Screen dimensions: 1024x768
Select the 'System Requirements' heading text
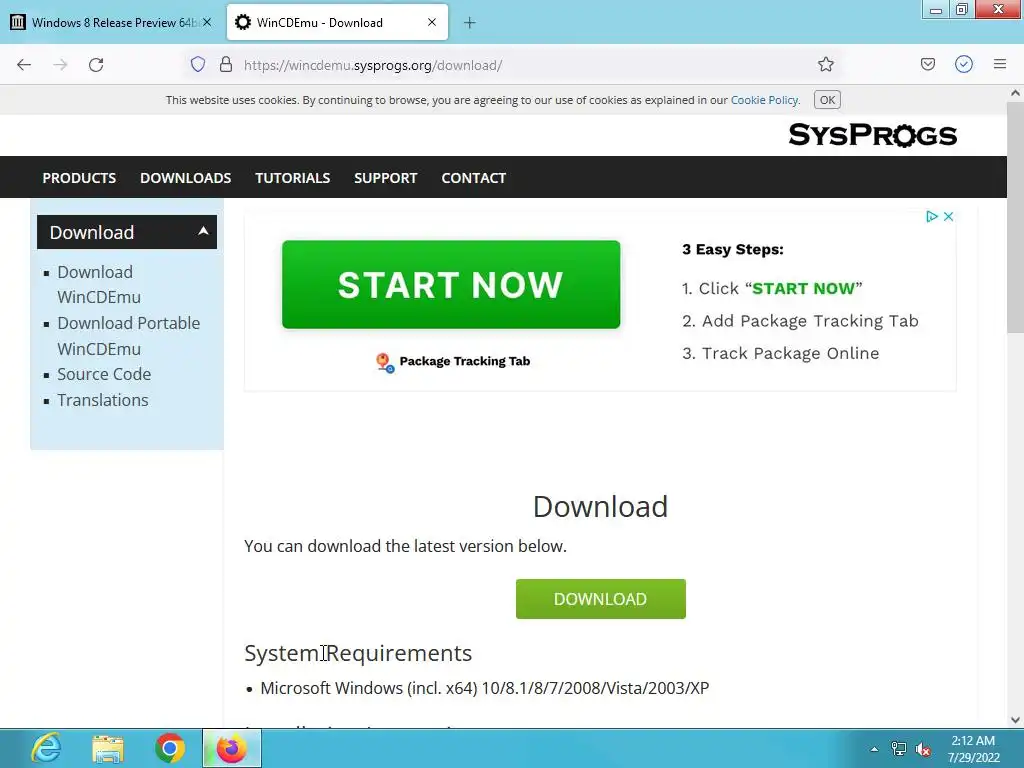358,653
